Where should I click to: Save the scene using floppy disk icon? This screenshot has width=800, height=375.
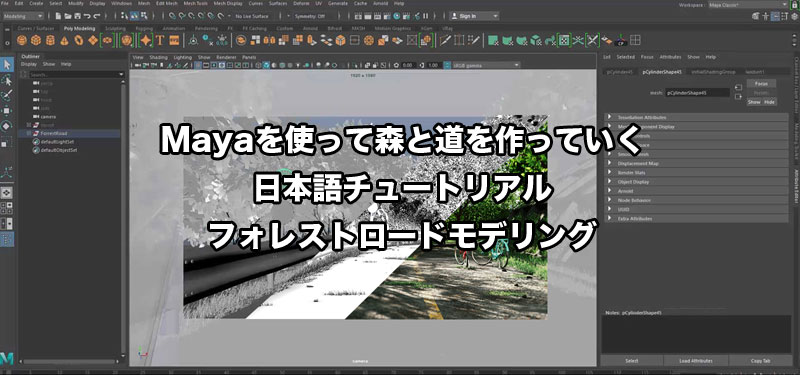pyautogui.click(x=78, y=16)
